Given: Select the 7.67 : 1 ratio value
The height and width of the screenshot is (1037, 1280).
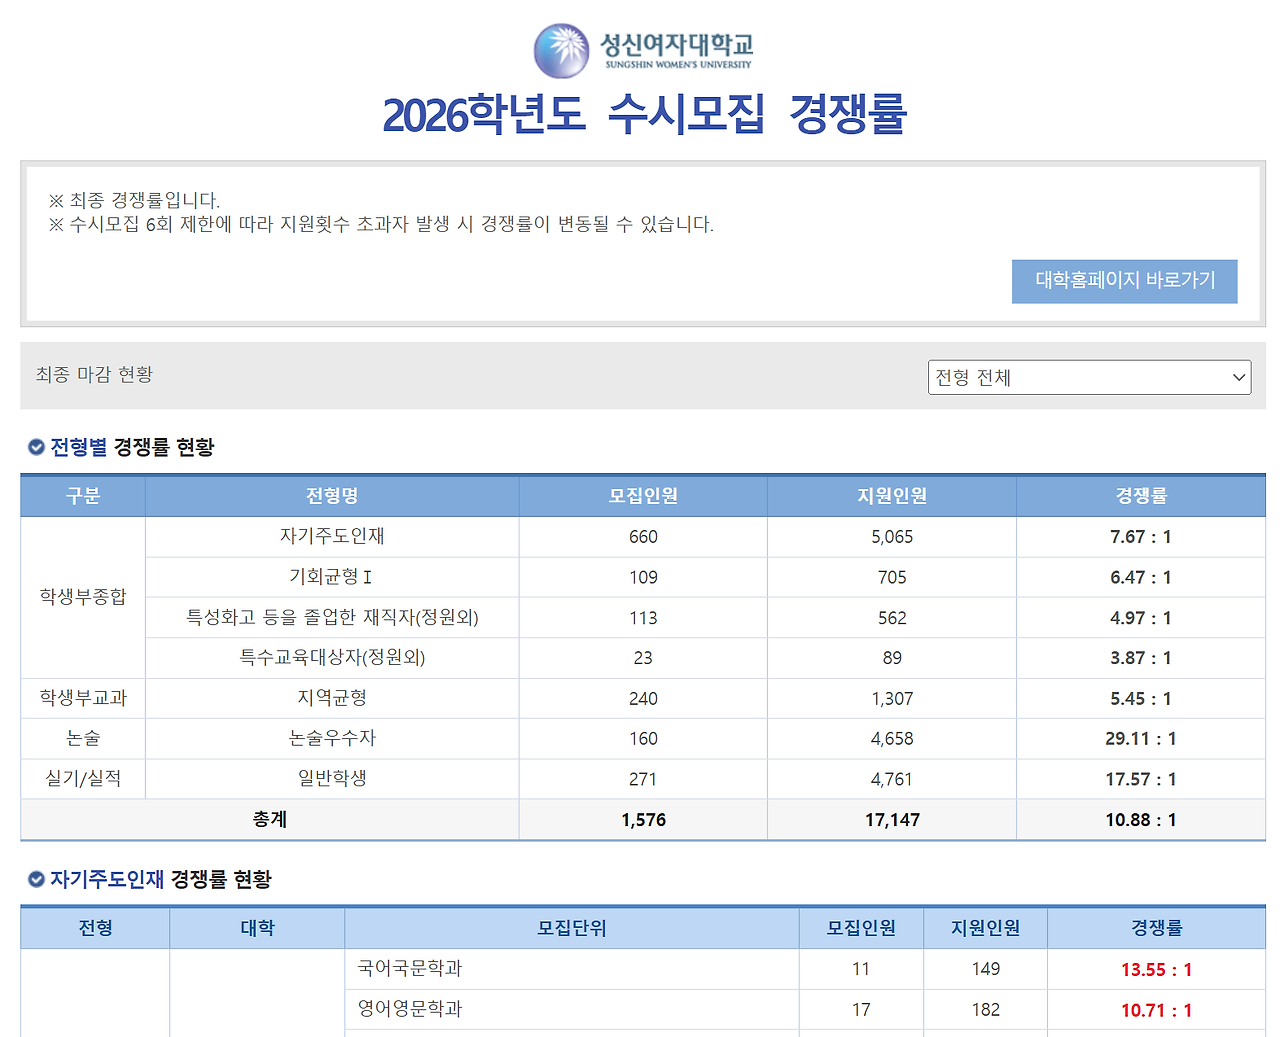Looking at the screenshot, I should (1141, 537).
